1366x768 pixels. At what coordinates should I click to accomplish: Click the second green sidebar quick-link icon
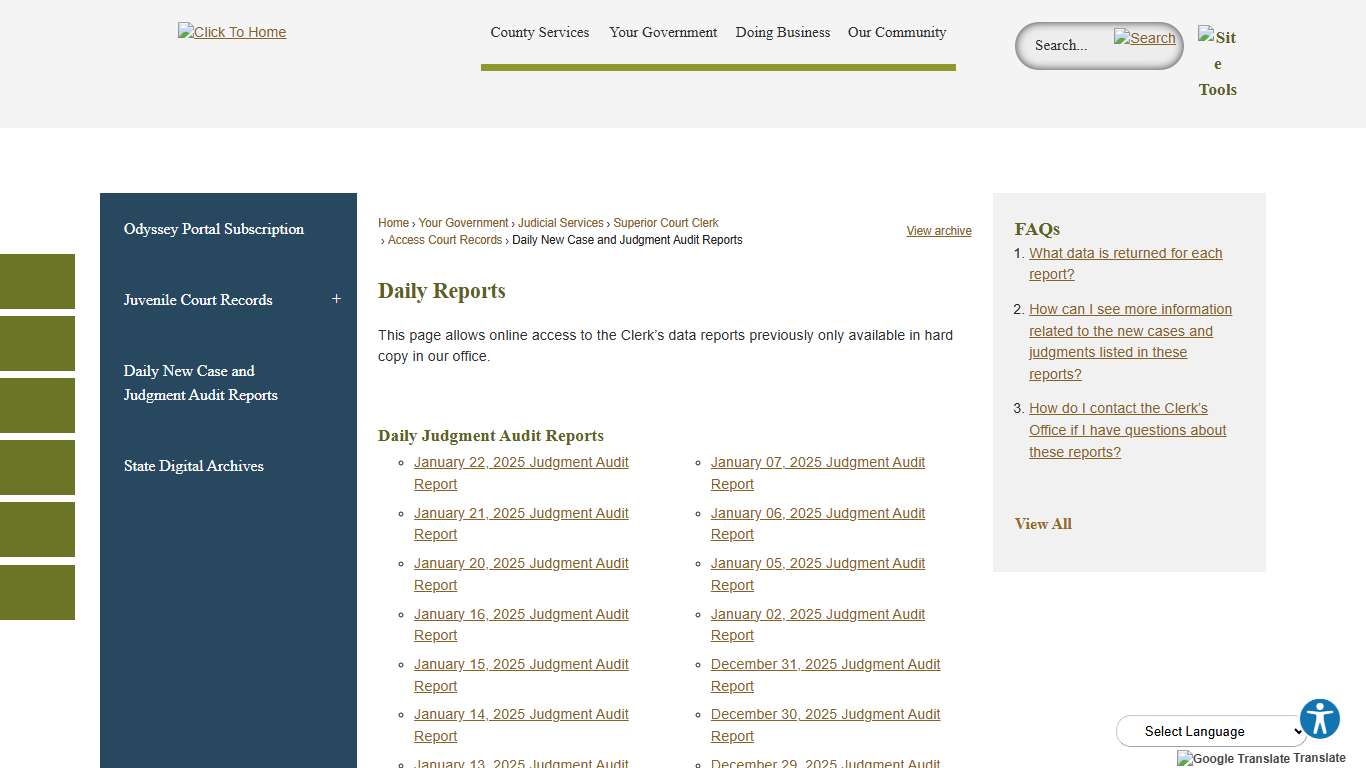point(37,343)
